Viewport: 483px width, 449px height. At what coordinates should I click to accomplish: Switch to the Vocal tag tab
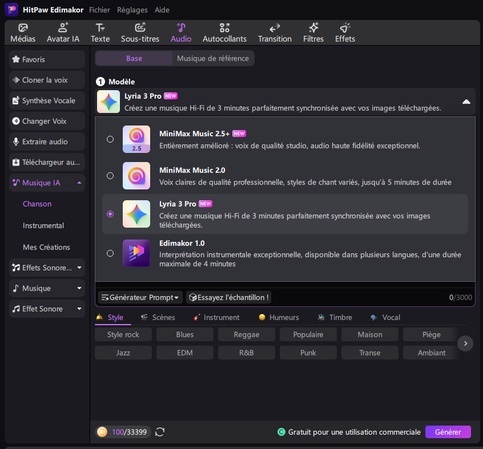[x=385, y=317]
